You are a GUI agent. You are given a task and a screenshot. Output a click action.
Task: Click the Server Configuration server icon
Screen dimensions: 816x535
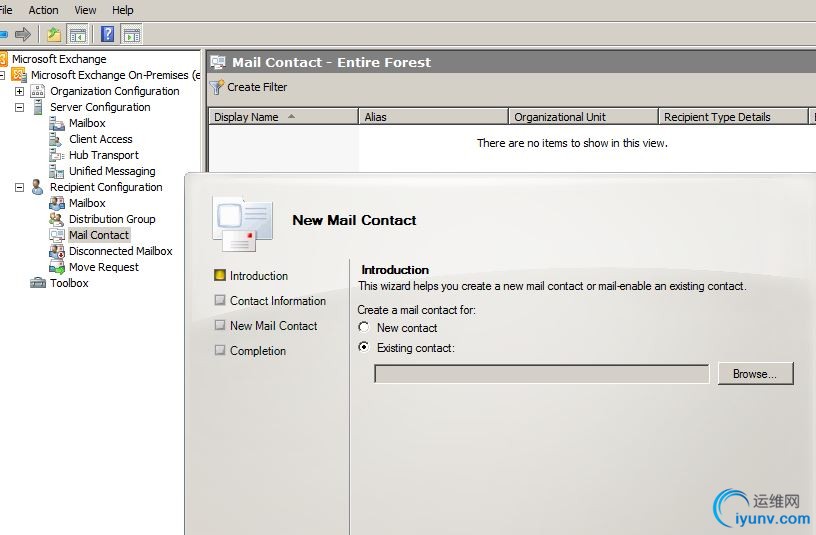pyautogui.click(x=37, y=107)
